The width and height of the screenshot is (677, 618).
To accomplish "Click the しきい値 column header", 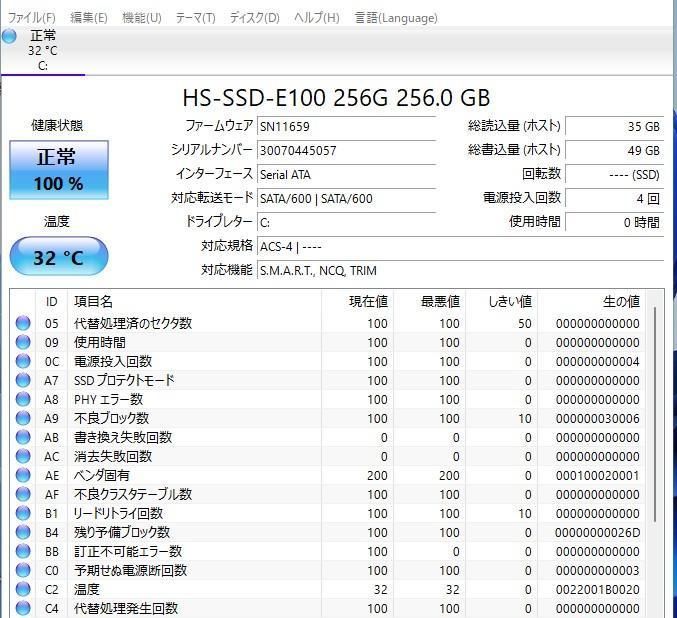I will coord(502,301).
